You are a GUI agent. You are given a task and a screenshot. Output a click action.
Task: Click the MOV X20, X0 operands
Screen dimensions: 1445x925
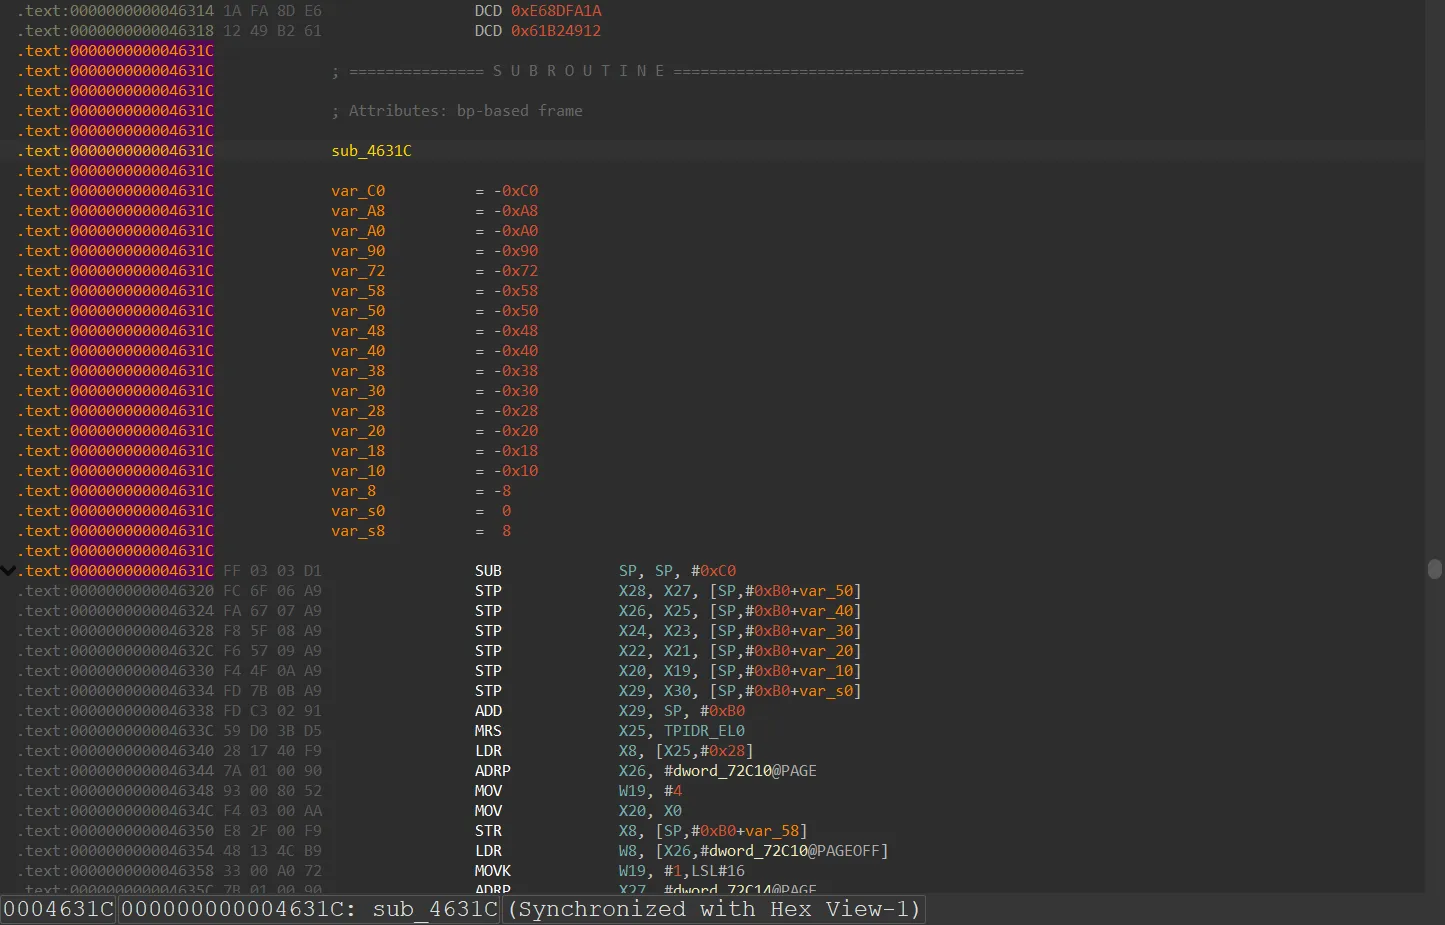click(x=650, y=811)
